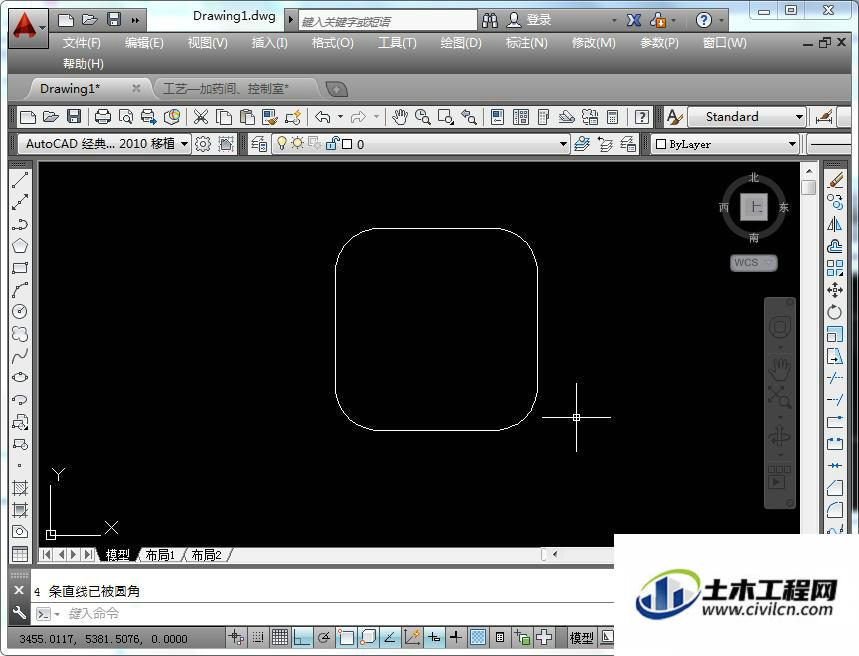Select the Polyline draw tool

coord(20,224)
